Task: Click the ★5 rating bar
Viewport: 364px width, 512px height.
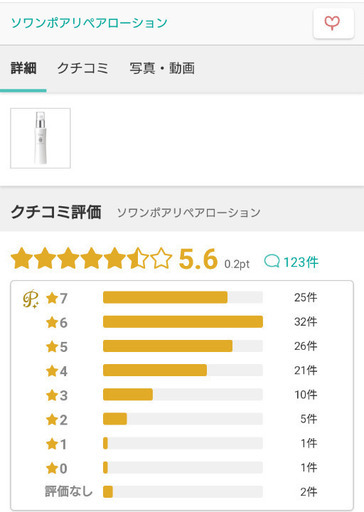Action: tap(183, 346)
